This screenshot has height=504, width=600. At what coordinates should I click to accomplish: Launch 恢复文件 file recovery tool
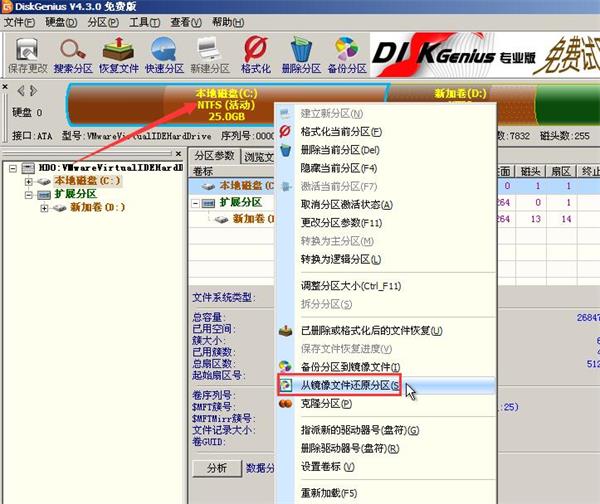click(119, 55)
